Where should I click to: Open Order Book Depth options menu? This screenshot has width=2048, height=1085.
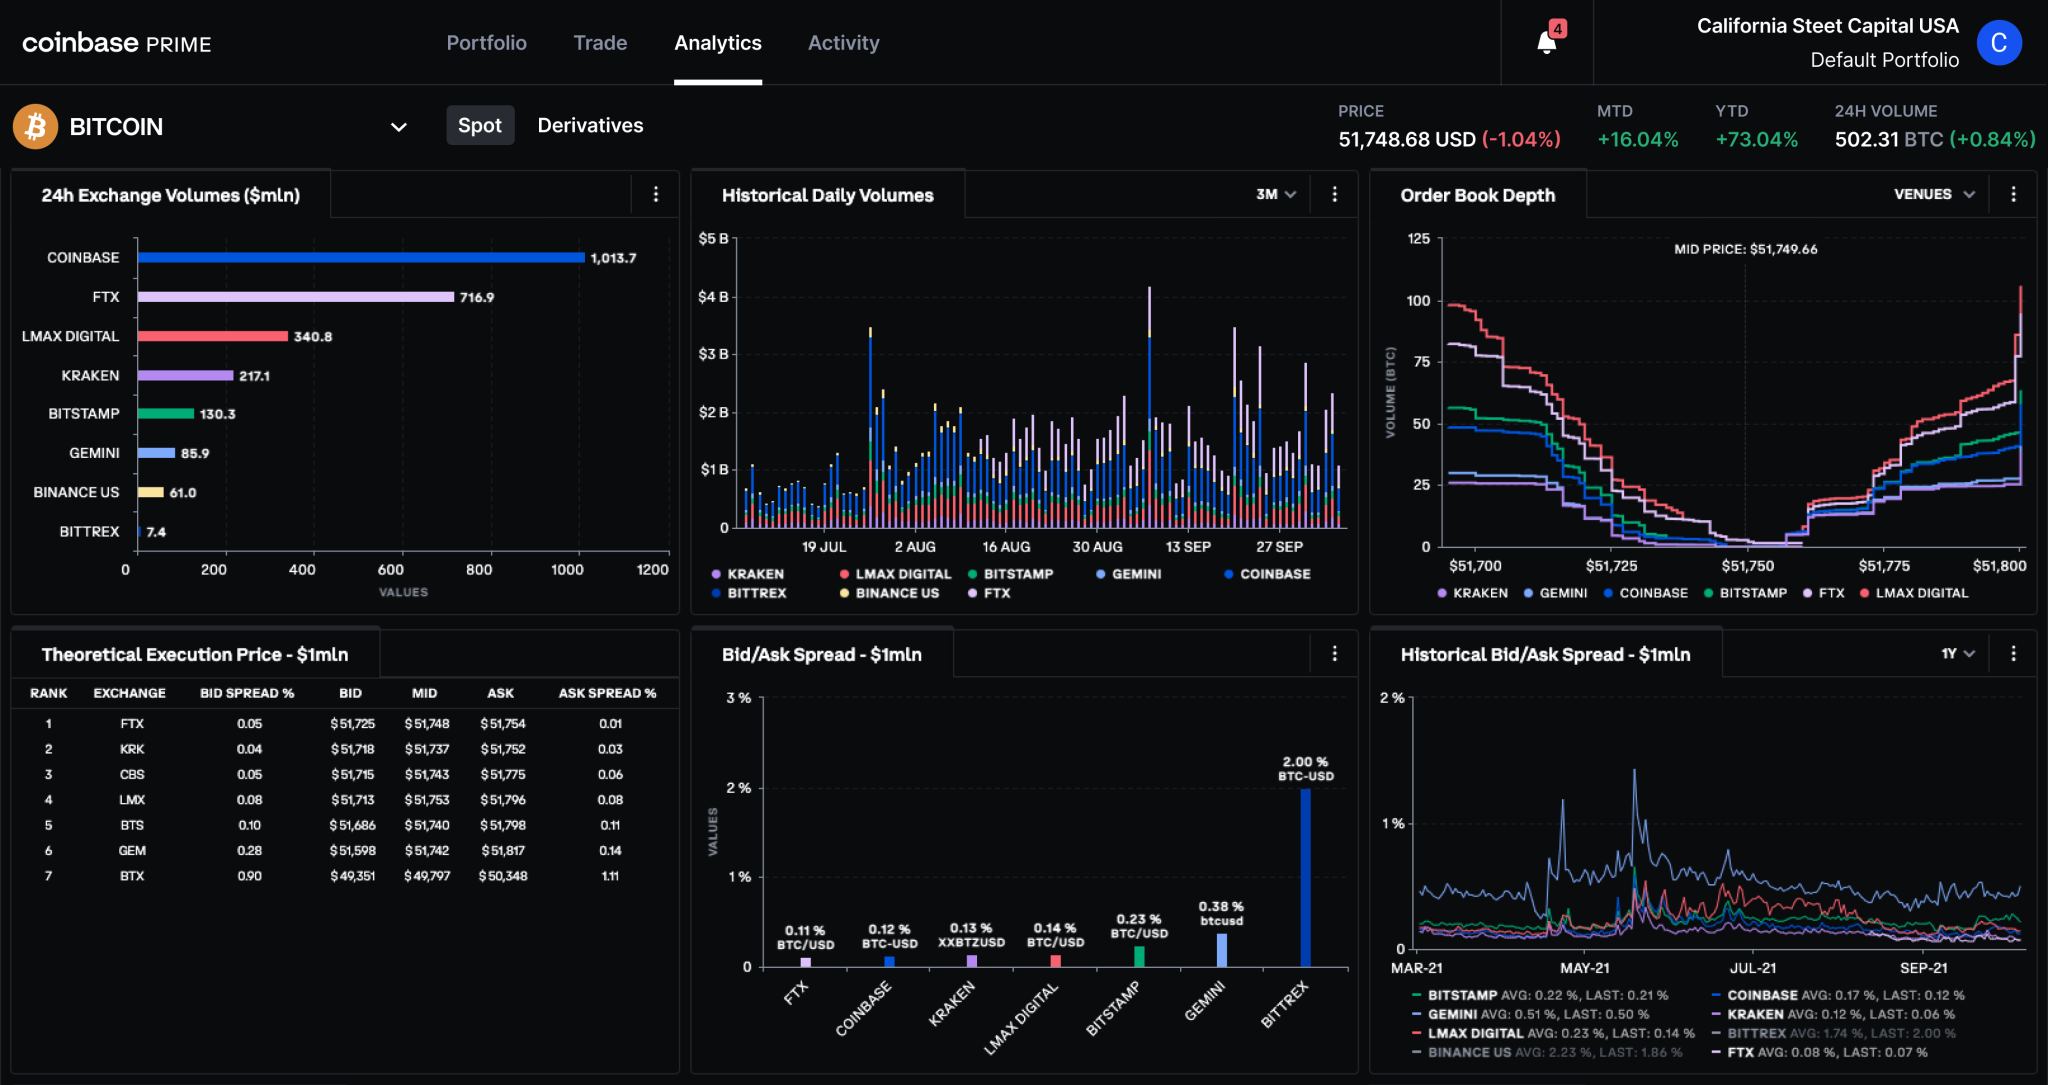(2013, 195)
